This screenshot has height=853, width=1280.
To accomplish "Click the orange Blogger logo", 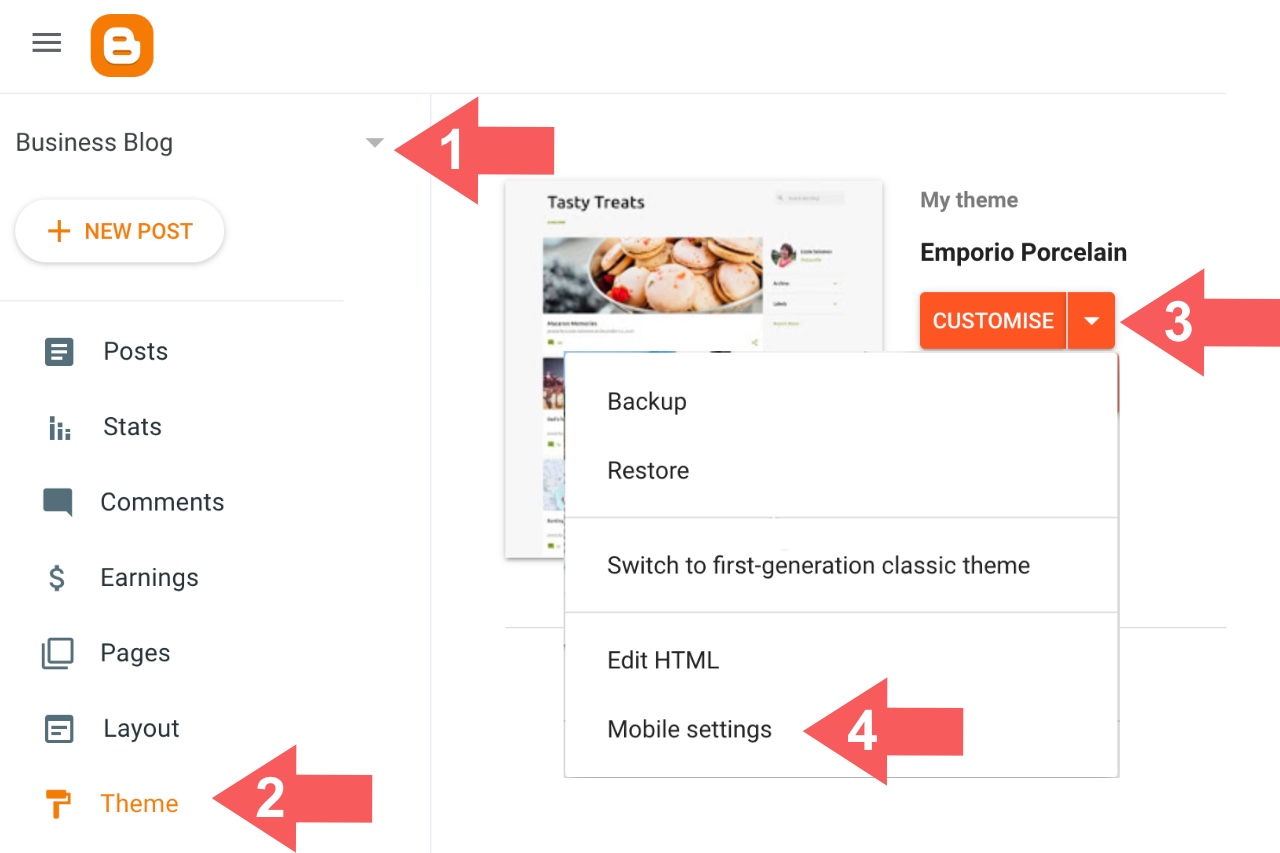I will (x=122, y=45).
